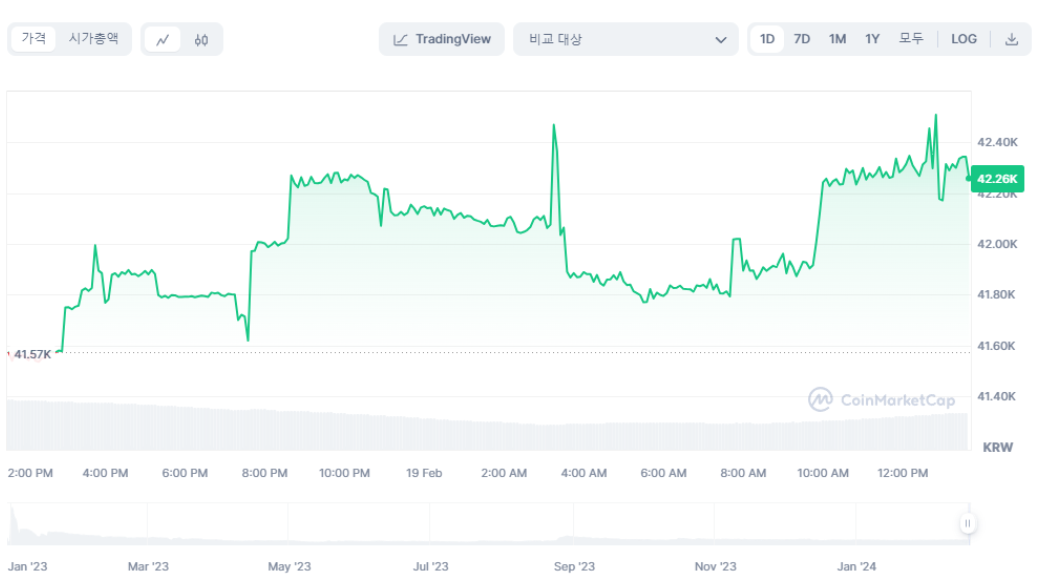This screenshot has width=1038, height=586.
Task: Grab the range slider handle at right edge
Action: (x=967, y=523)
